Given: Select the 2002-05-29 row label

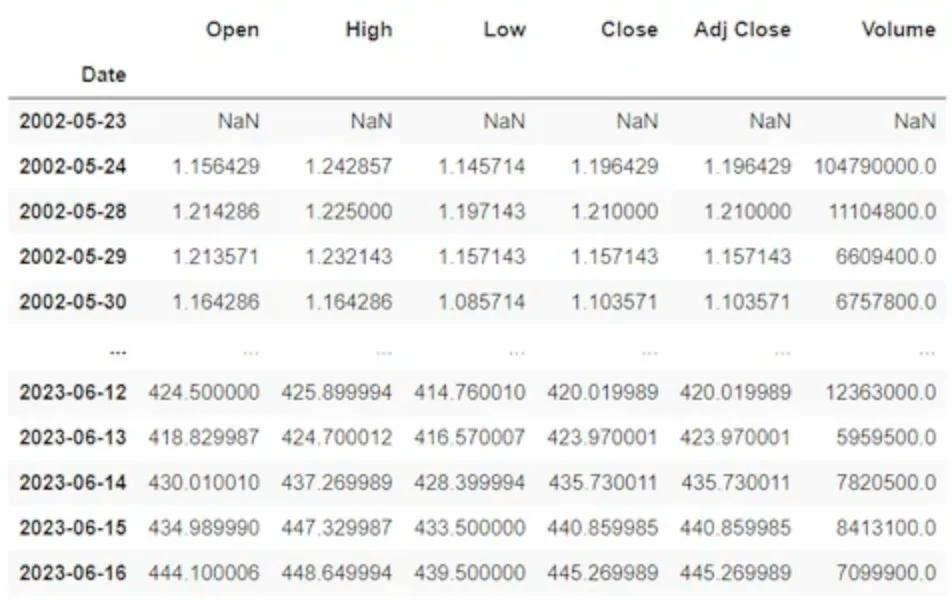Looking at the screenshot, I should tap(73, 257).
